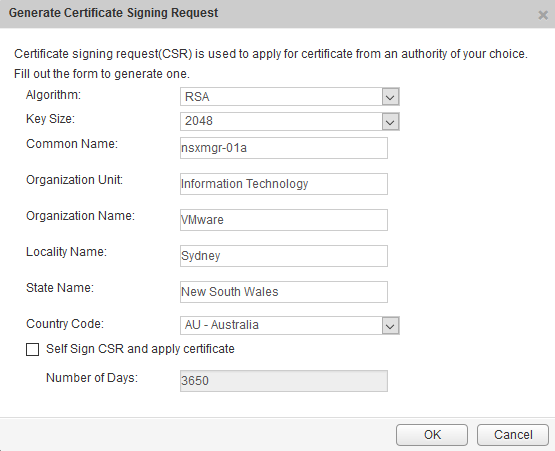This screenshot has width=555, height=451.
Task: Click the RSA algorithm combo box
Action: [290, 97]
